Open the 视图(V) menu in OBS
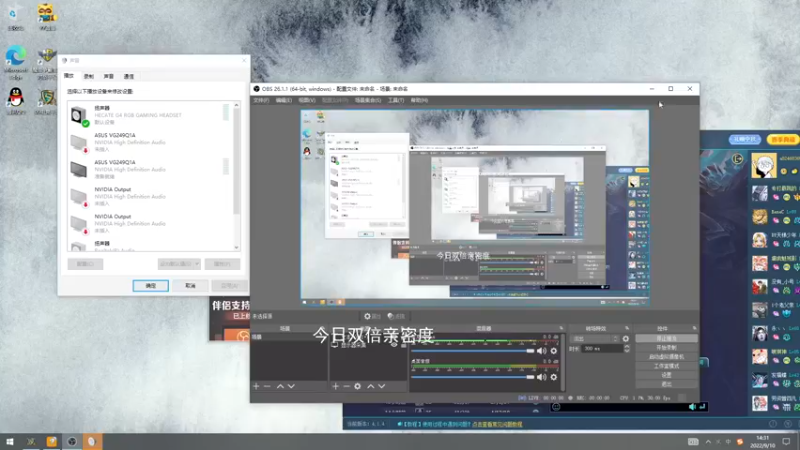 [307, 101]
